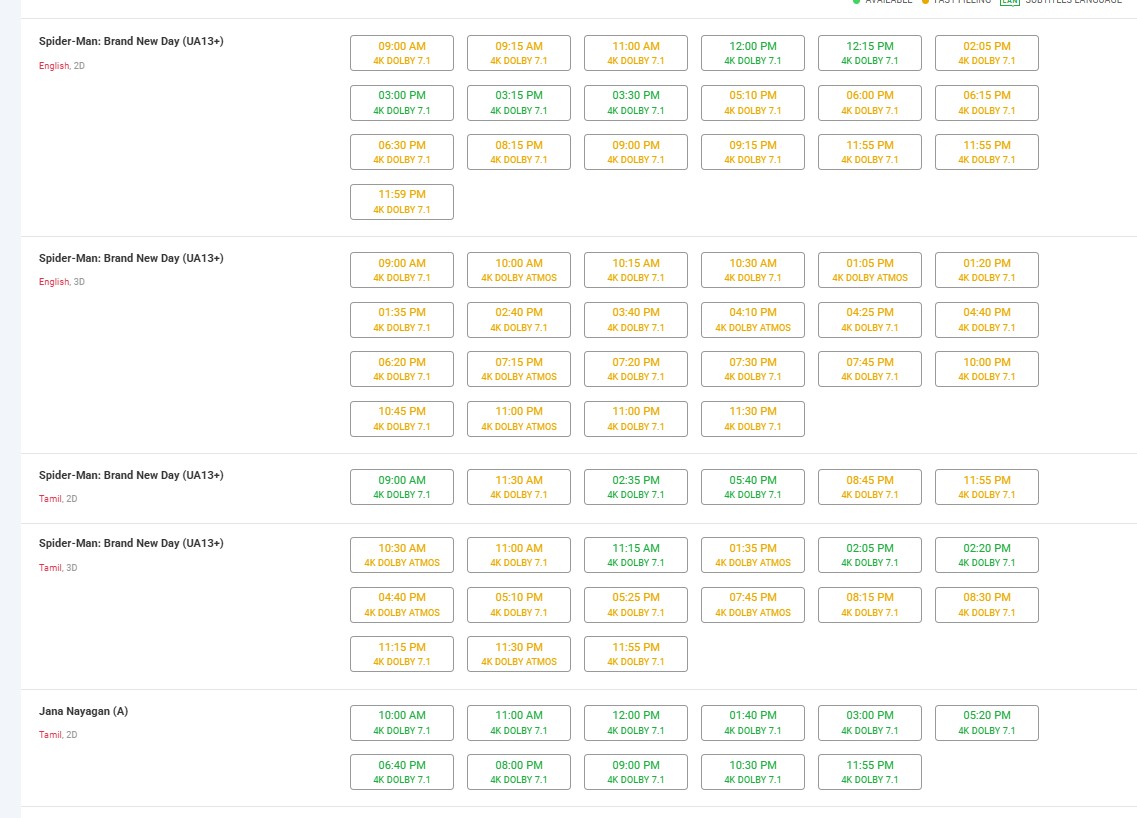Click 03:30 PM Spider-Man English 2D showtime
This screenshot has height=818, width=1137.
[636, 103]
